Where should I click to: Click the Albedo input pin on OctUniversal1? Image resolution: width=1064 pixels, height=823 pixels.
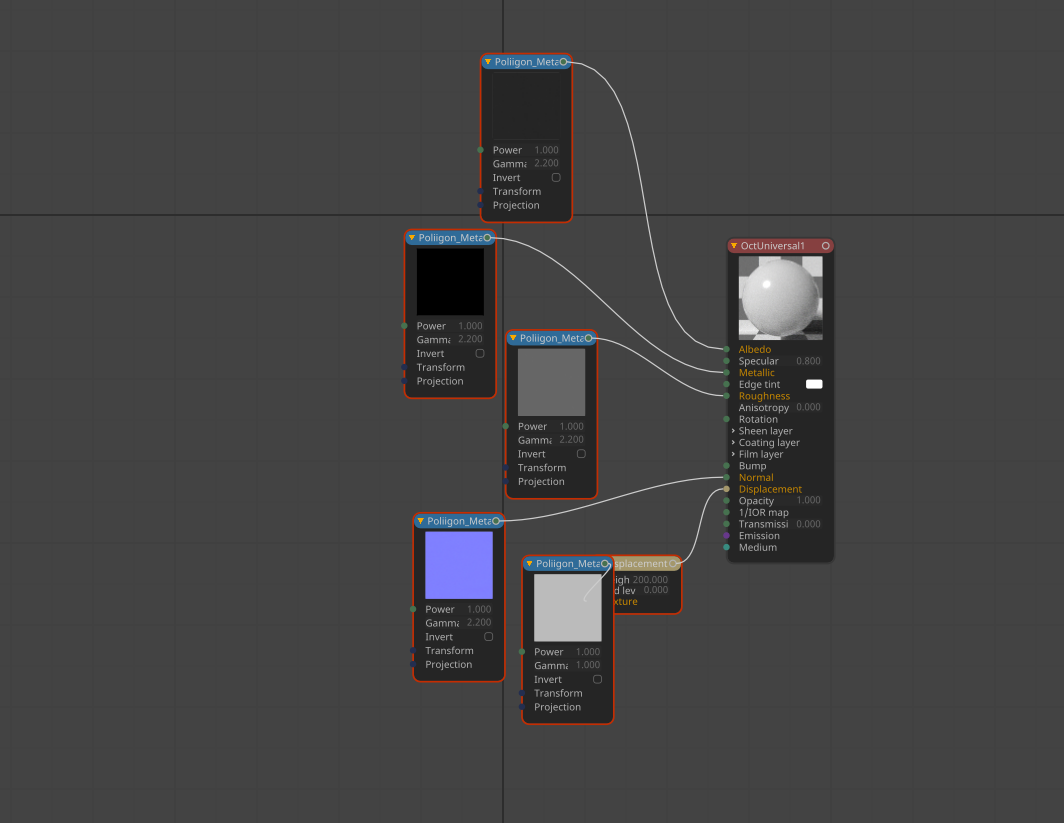coord(727,350)
